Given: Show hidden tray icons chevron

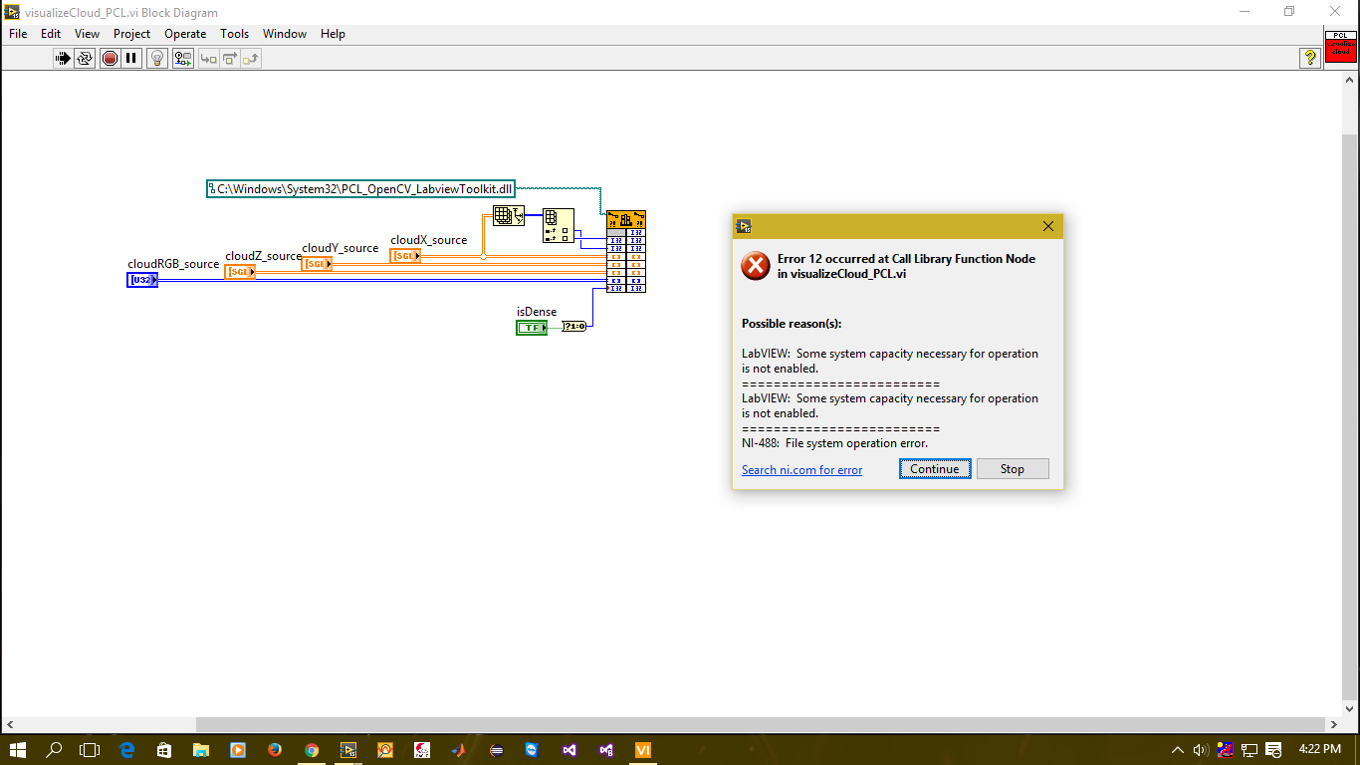Looking at the screenshot, I should [1177, 749].
